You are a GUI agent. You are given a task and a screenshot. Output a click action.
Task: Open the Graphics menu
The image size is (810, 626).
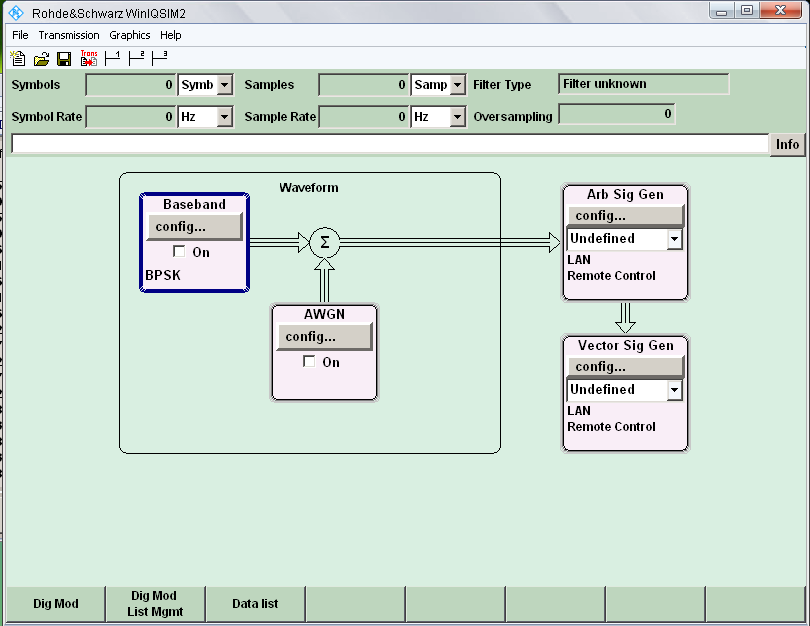pyautogui.click(x=129, y=35)
